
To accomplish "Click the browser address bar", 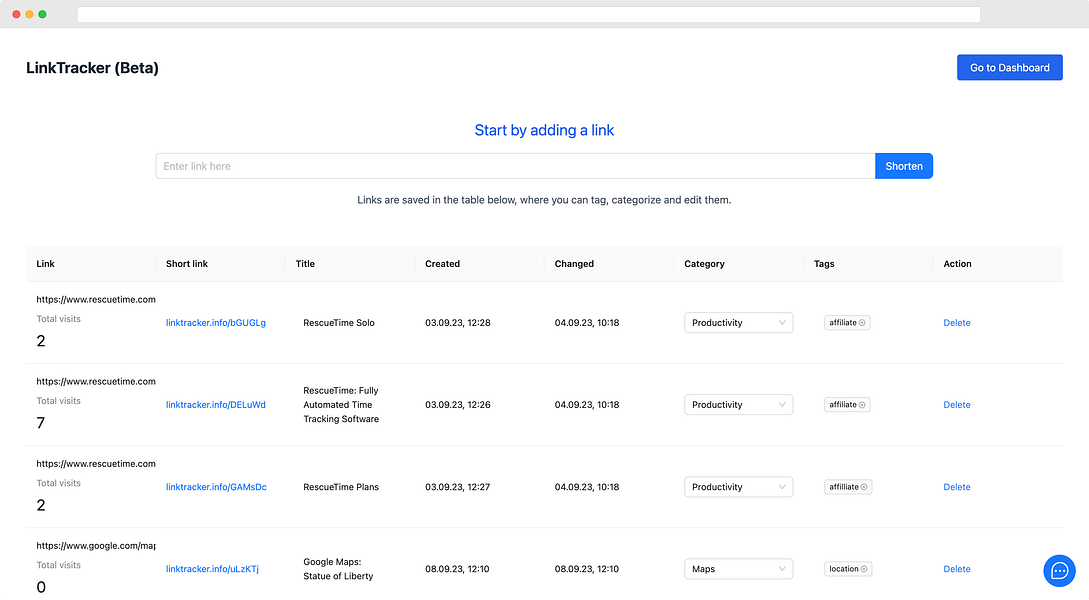I will 528,14.
